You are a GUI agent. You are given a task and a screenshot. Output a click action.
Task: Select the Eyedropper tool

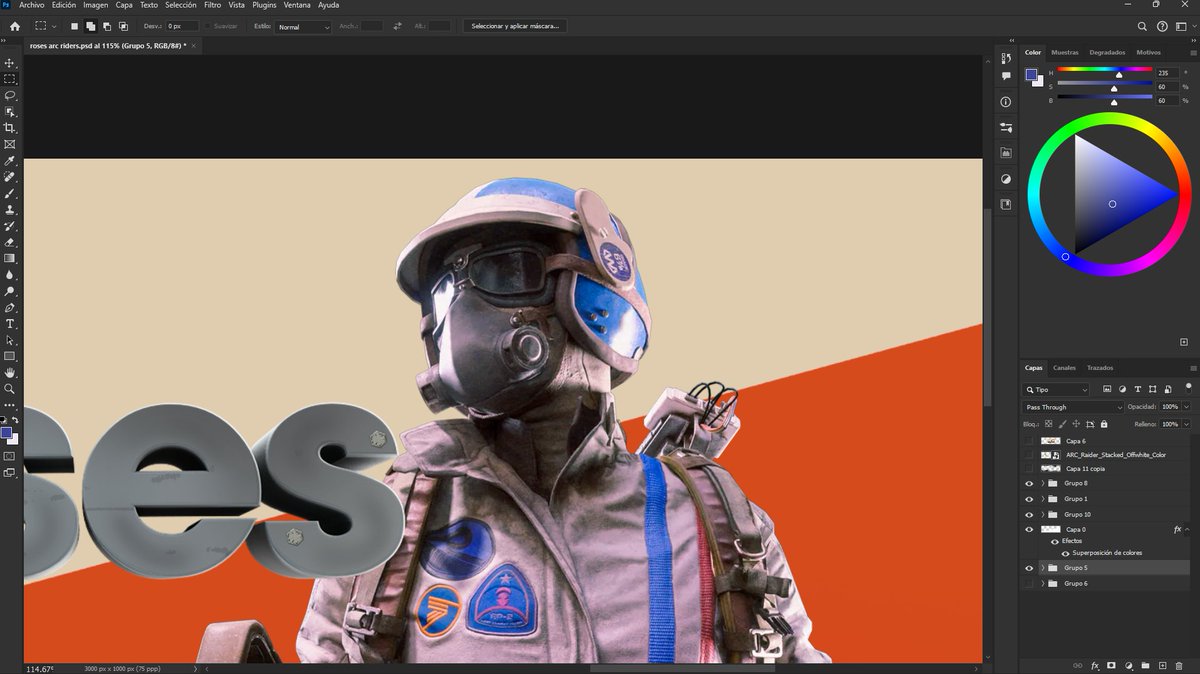(10, 160)
